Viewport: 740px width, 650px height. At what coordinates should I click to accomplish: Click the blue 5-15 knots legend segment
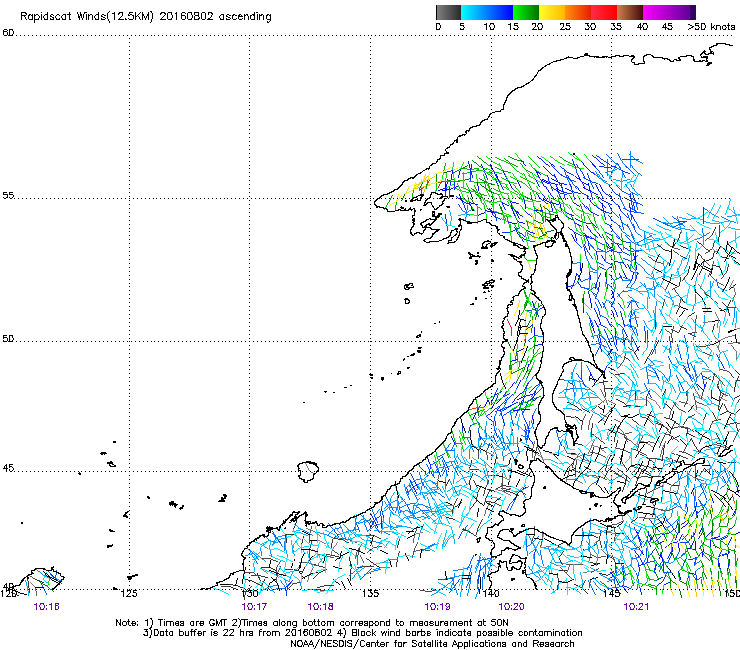(487, 12)
